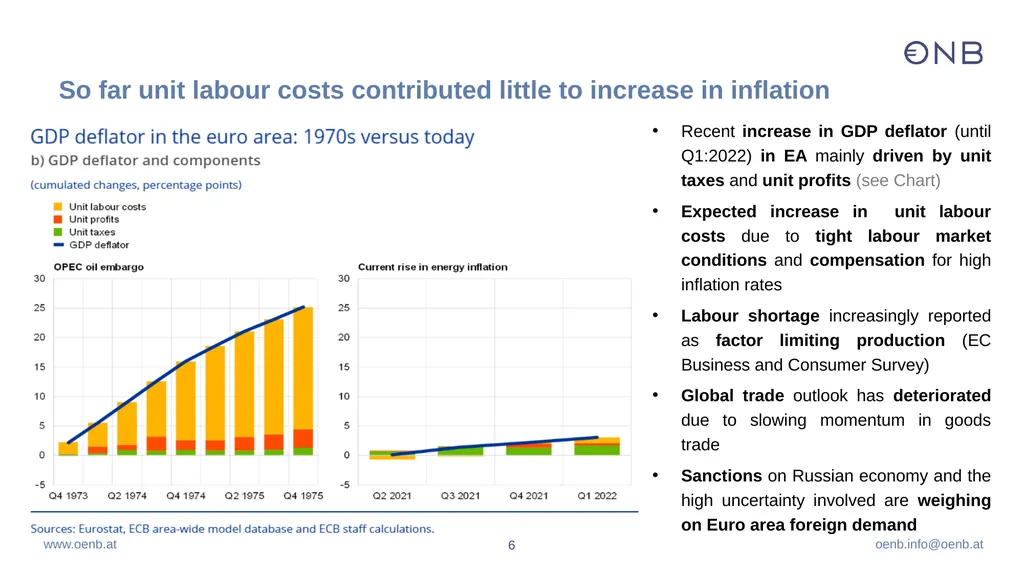Click the 'Unit taxes' legend label

pyautogui.click(x=92, y=232)
